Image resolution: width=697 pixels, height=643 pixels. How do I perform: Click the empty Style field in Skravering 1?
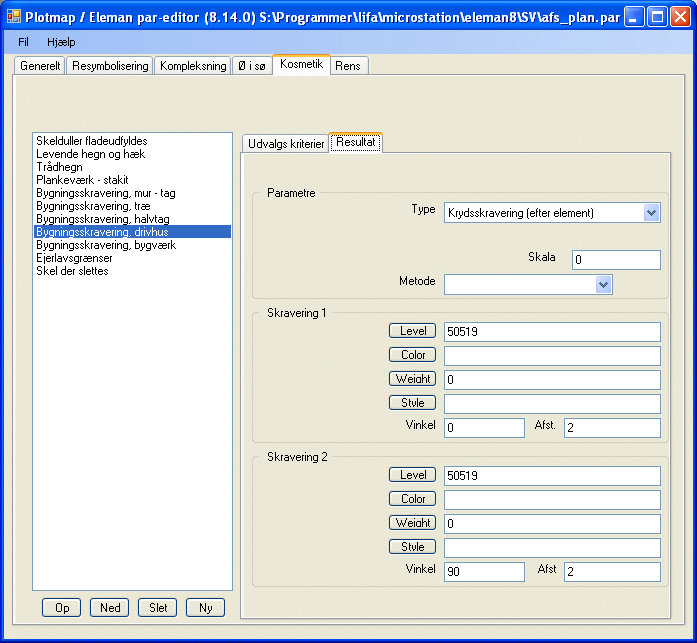(x=552, y=404)
